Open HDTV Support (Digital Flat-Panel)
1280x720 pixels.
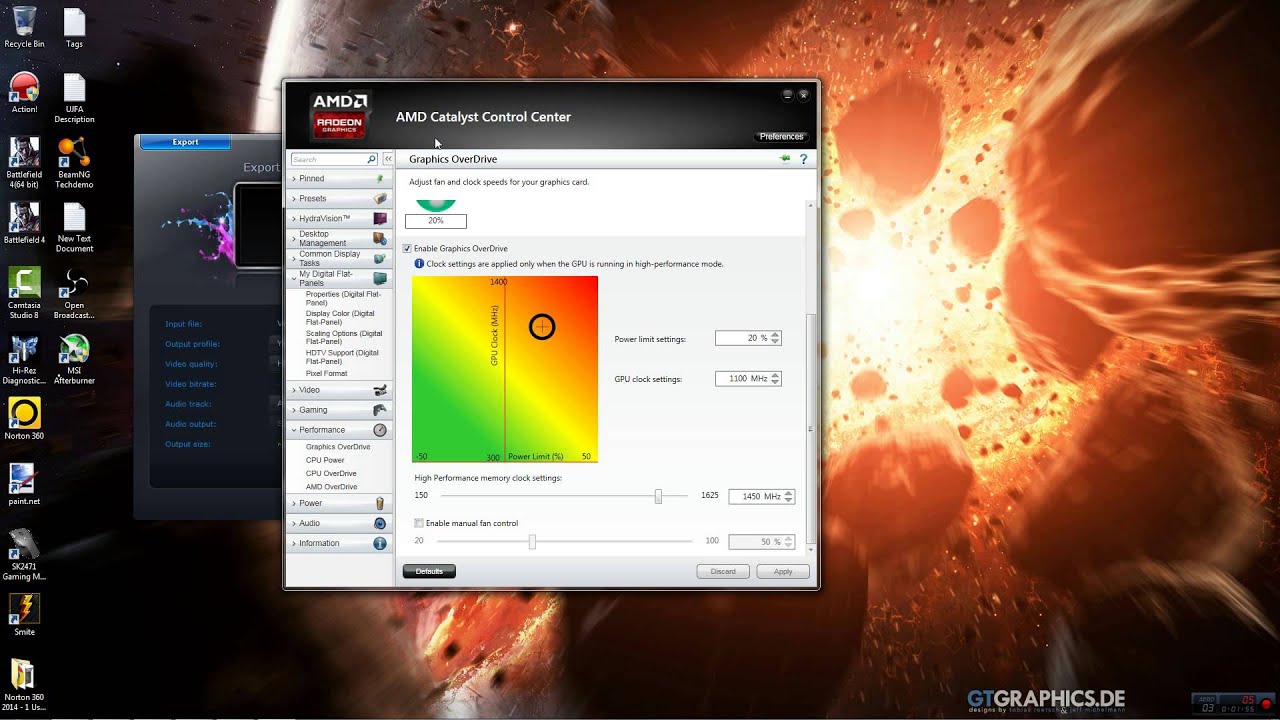tap(342, 356)
